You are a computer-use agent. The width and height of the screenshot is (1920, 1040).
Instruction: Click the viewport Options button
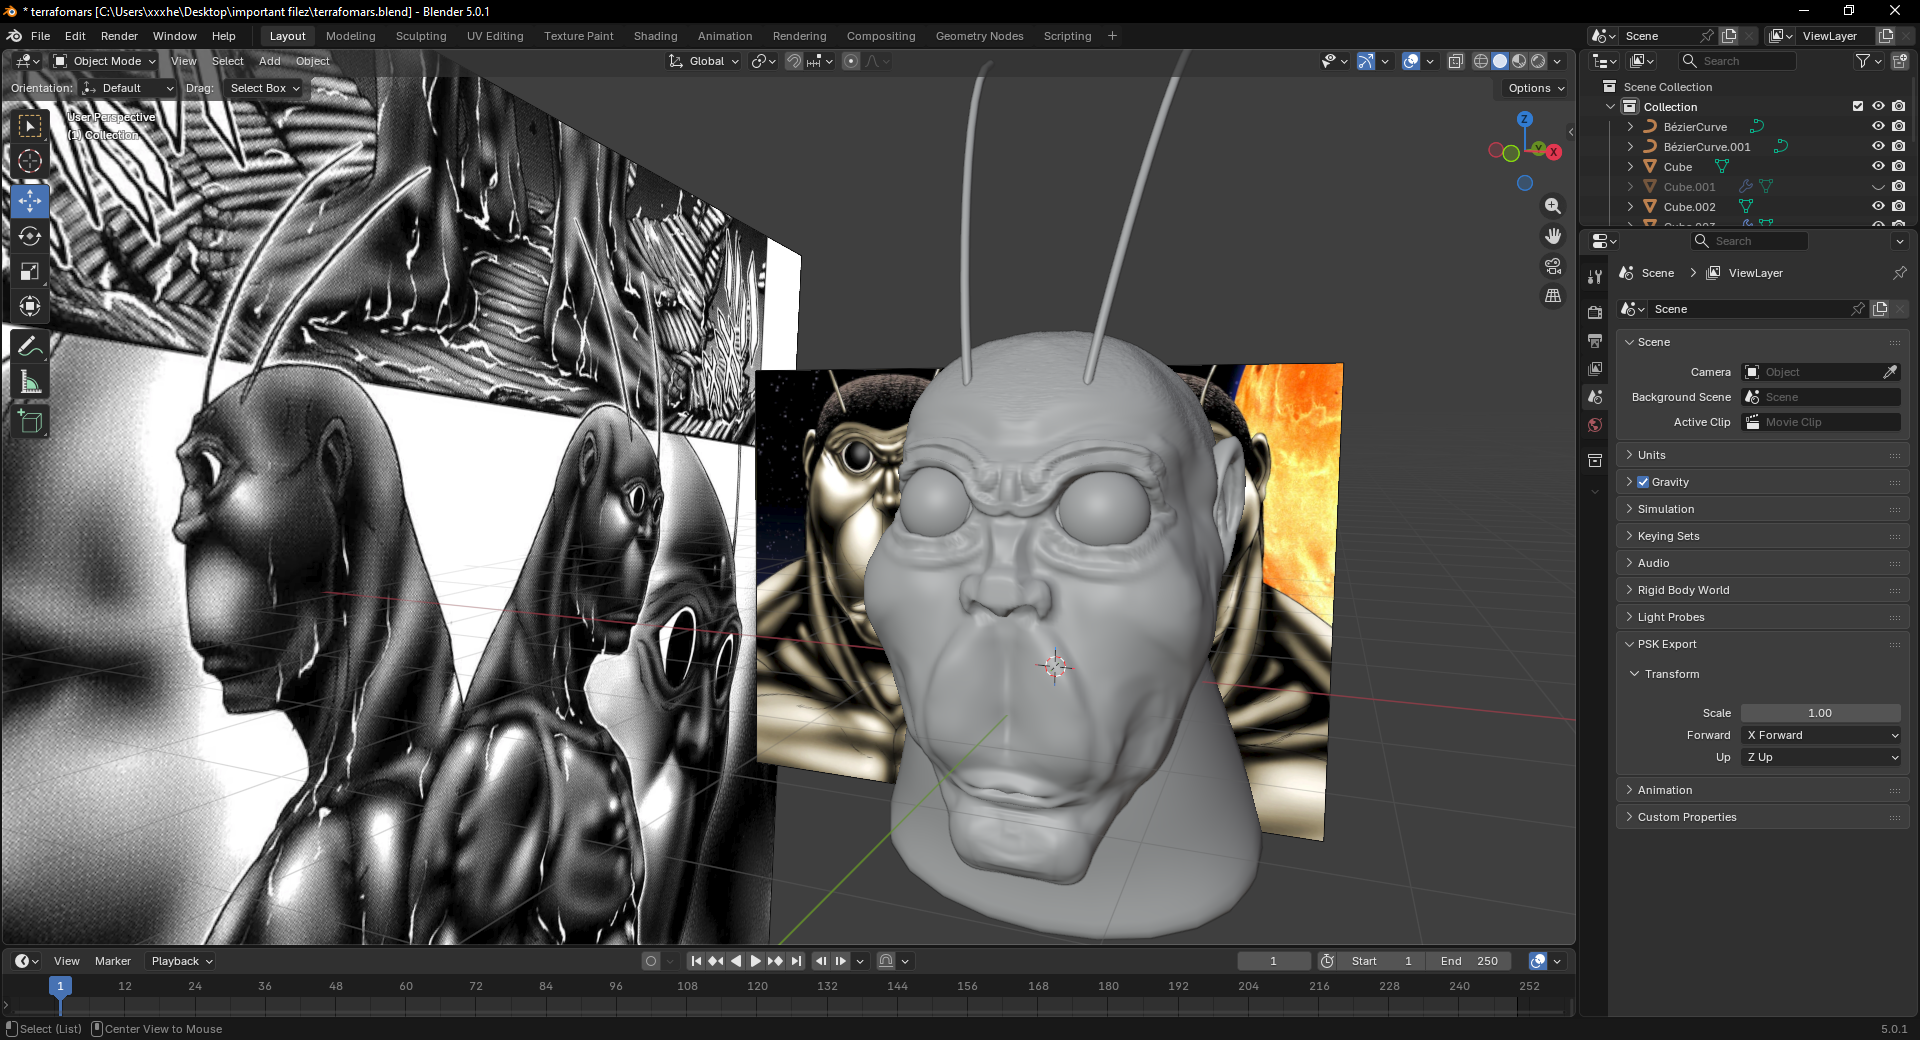tap(1536, 88)
